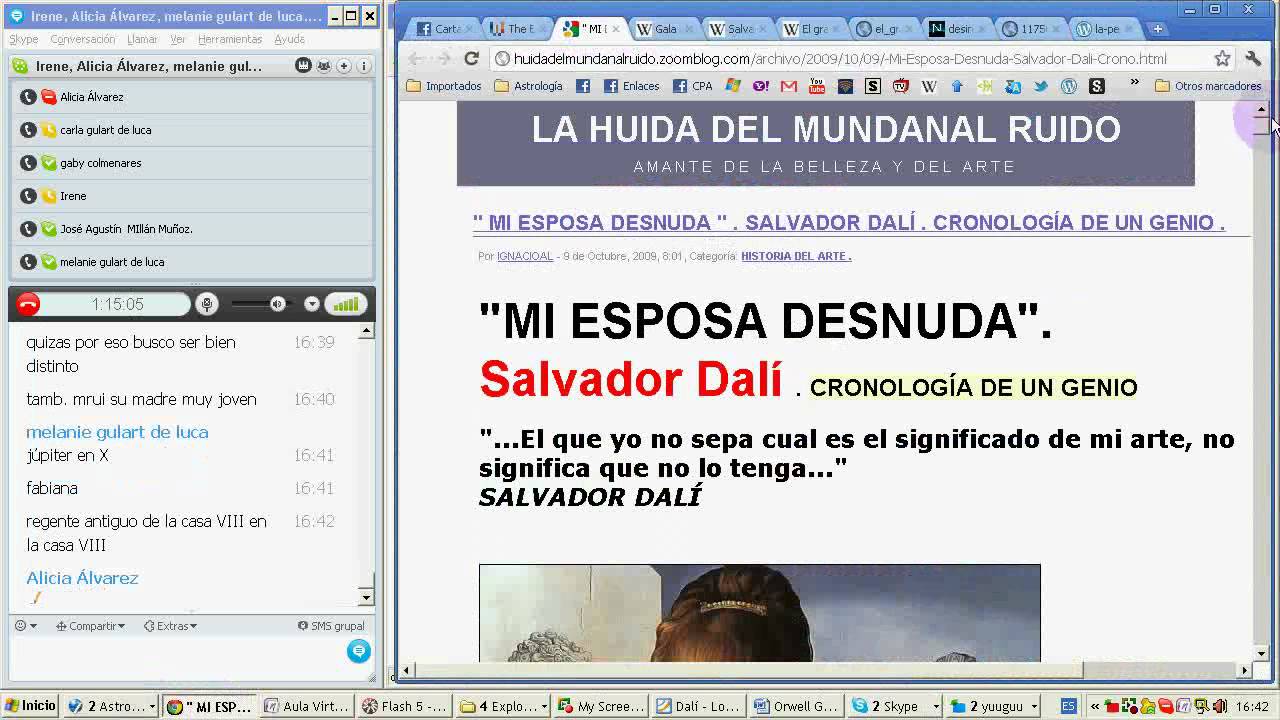
Task: Show the group participants icon in Skype
Action: tap(324, 66)
